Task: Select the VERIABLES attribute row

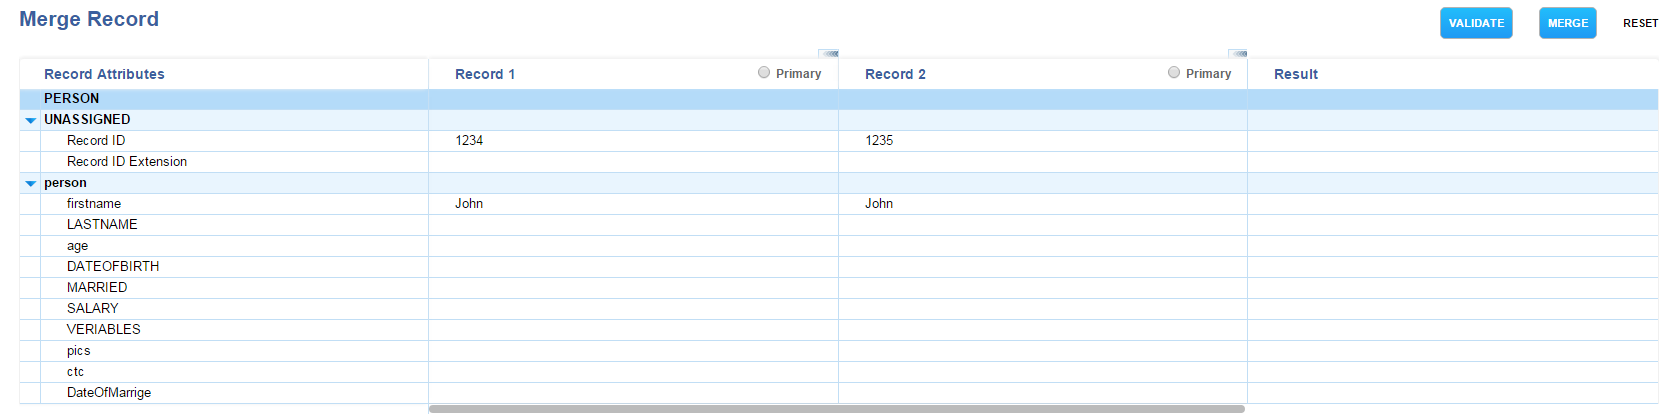Action: point(839,330)
